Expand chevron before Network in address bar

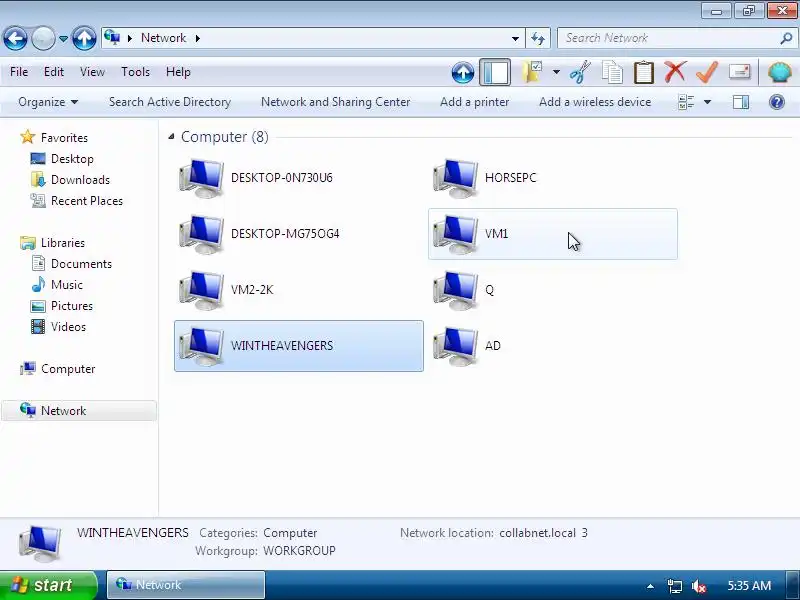point(130,38)
